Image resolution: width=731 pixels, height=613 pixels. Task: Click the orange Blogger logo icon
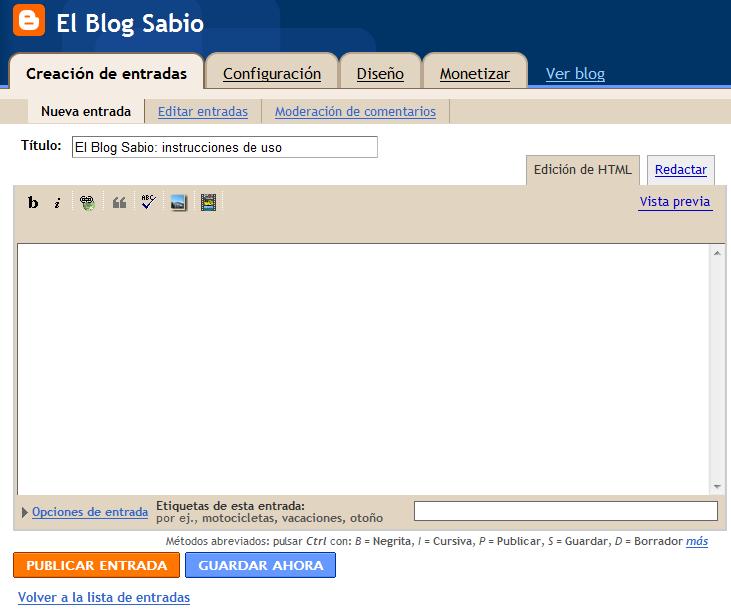[29, 20]
